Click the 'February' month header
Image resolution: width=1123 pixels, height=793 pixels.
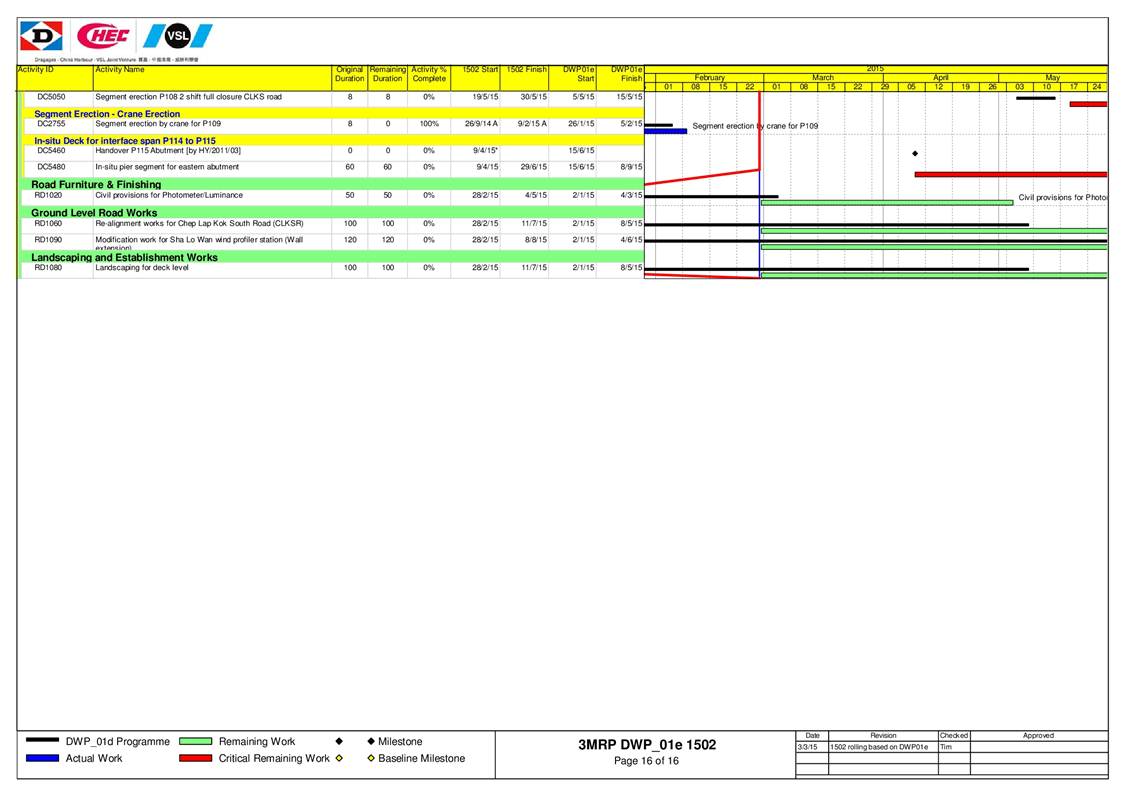(x=710, y=77)
